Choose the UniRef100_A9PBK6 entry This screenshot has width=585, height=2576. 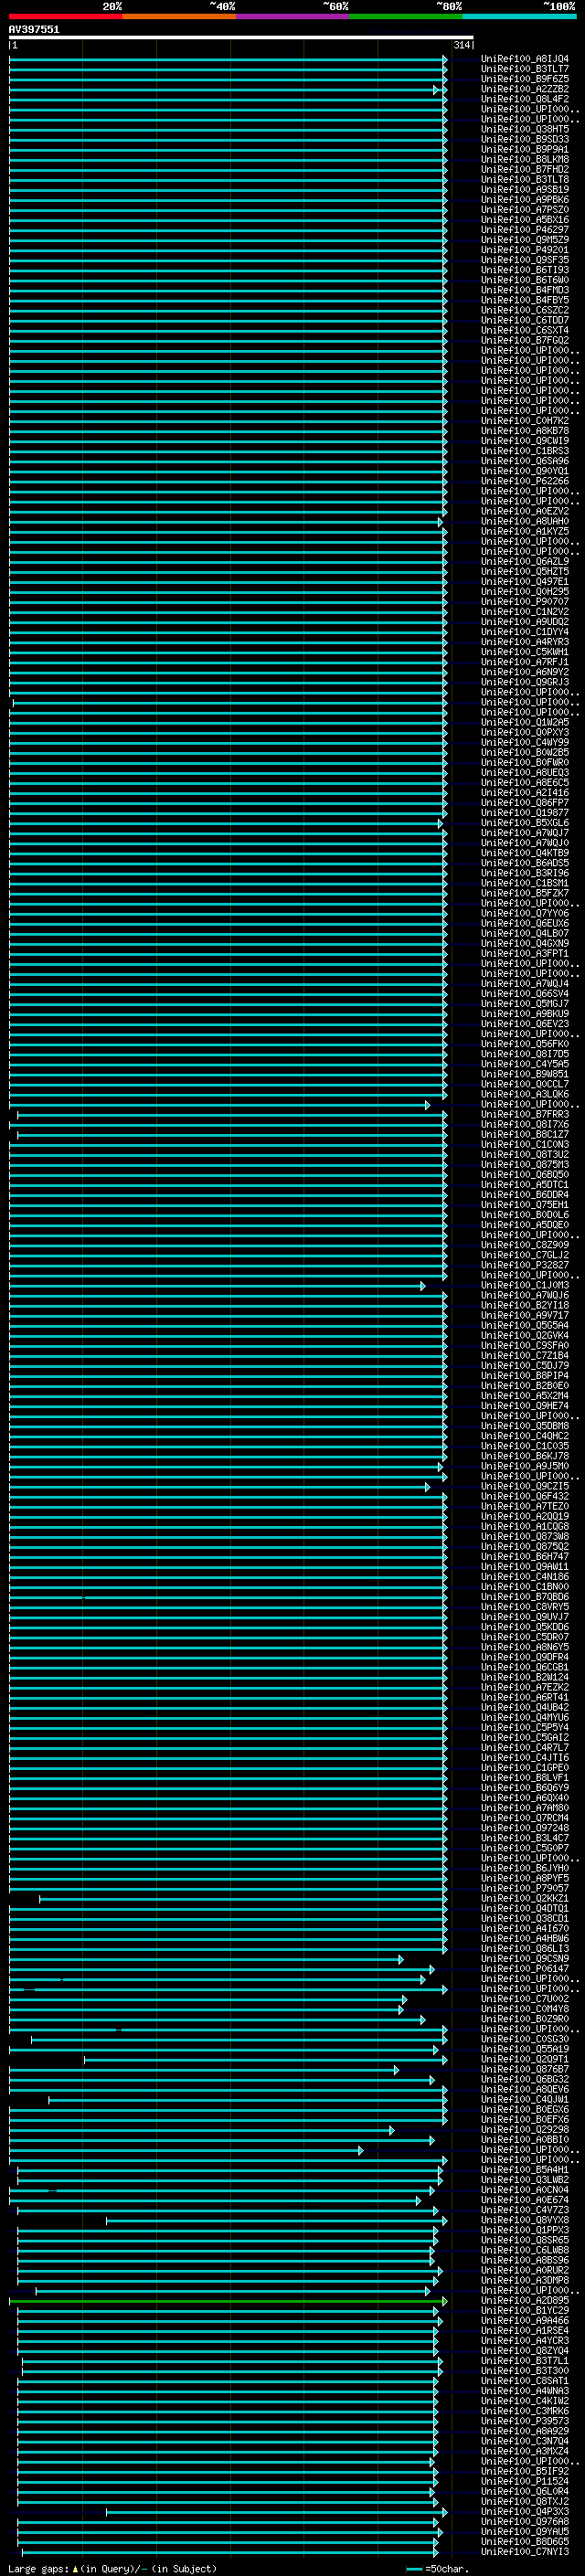(524, 199)
